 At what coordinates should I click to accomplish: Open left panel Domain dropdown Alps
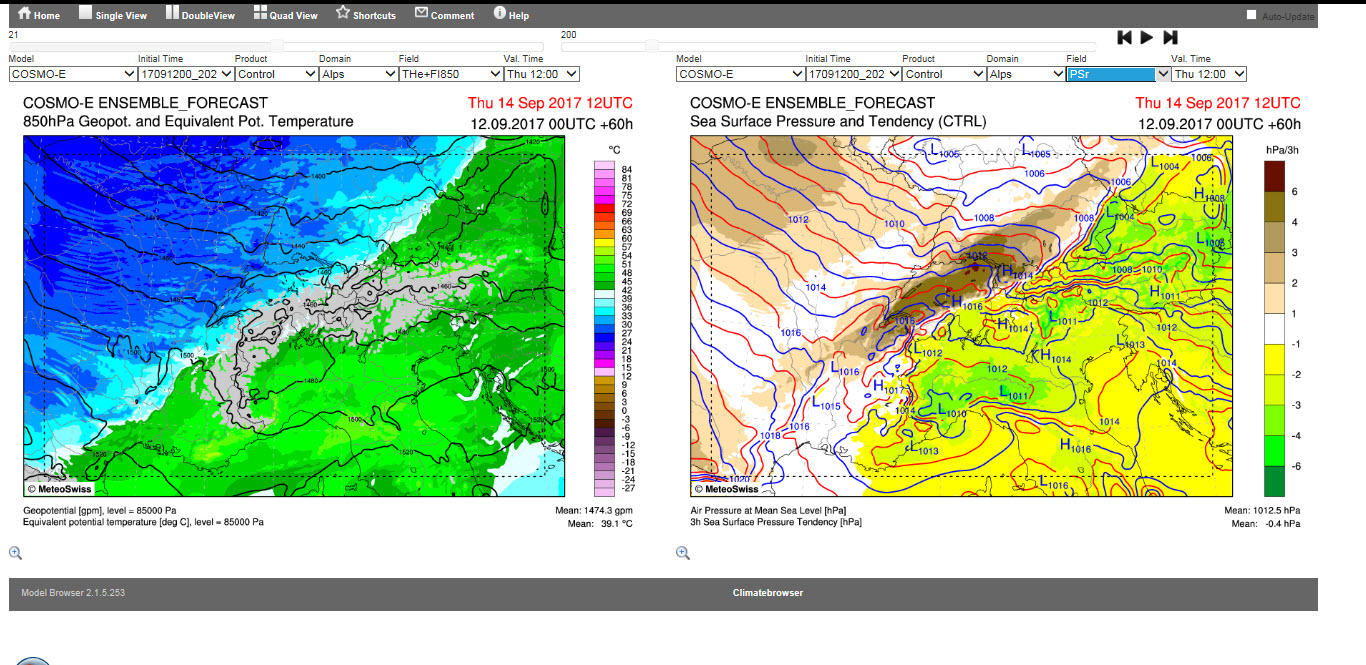pyautogui.click(x=358, y=74)
